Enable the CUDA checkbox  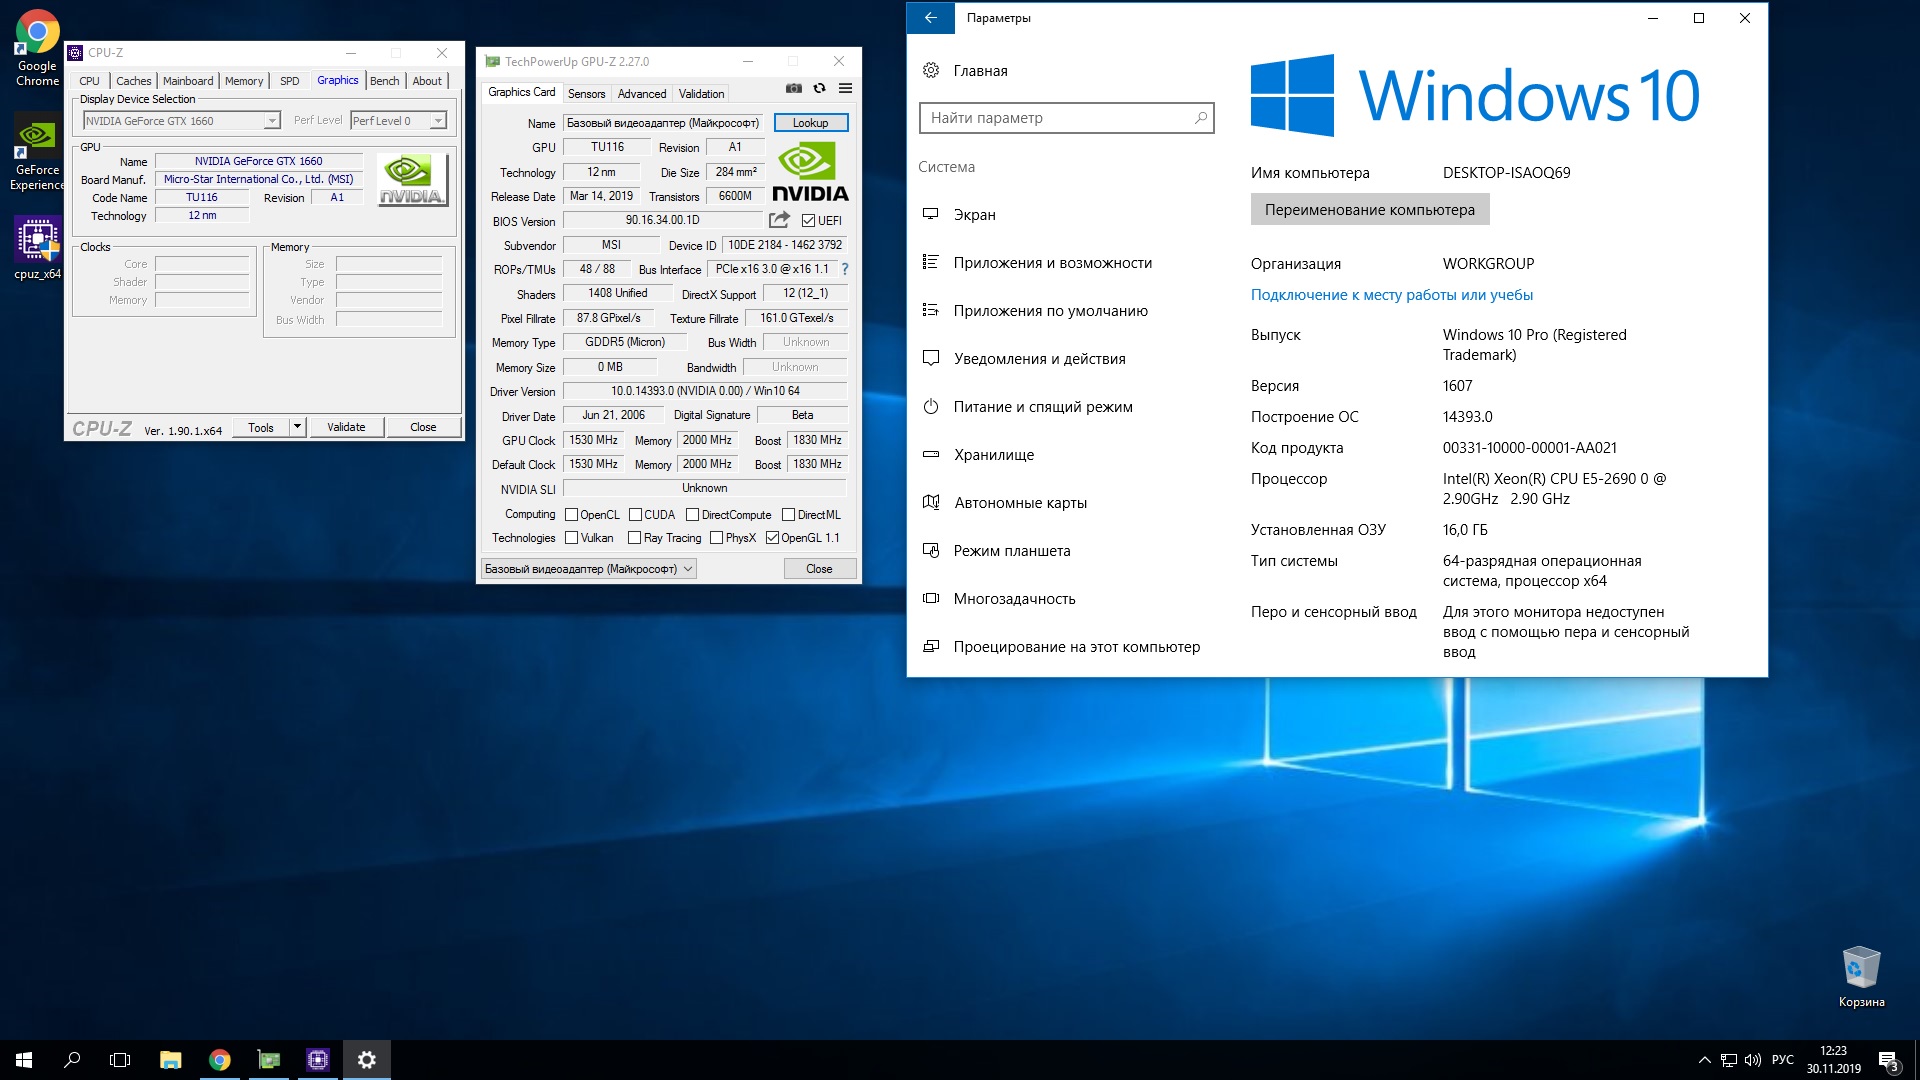pos(635,515)
